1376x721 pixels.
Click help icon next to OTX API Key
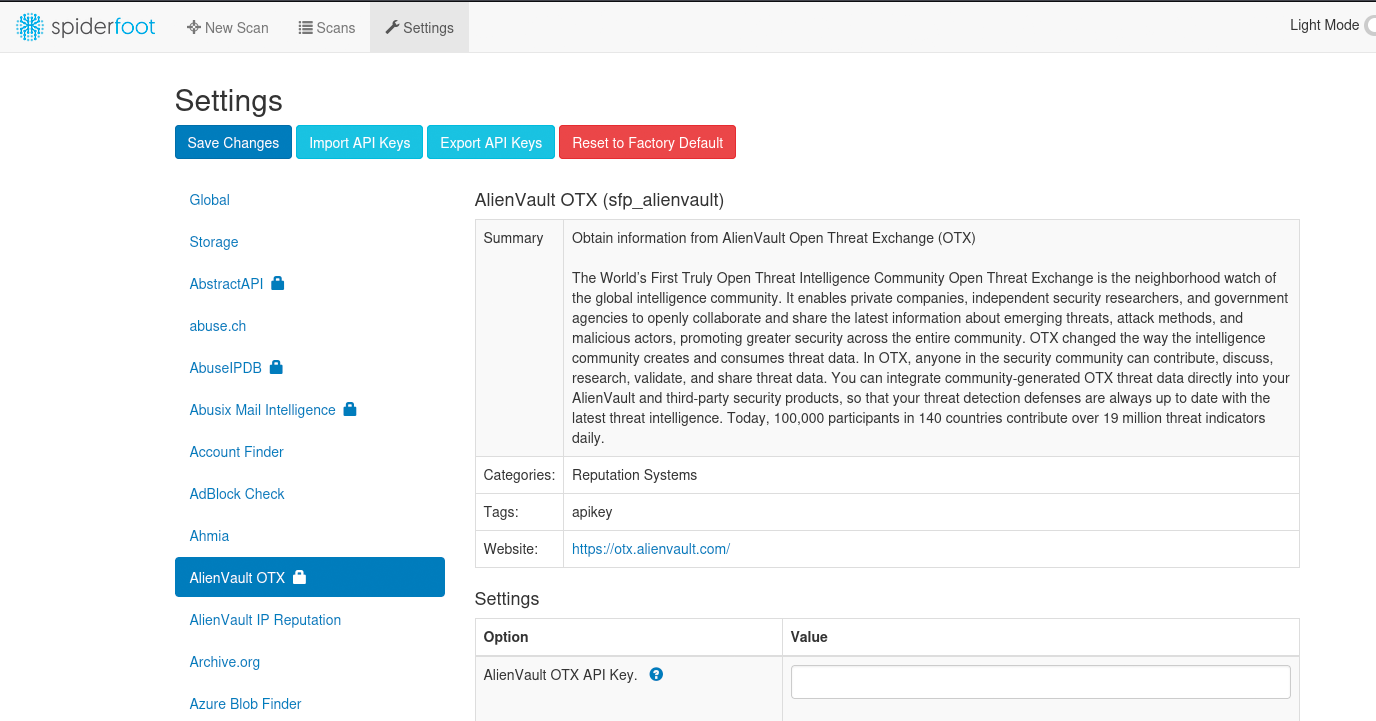click(x=656, y=674)
